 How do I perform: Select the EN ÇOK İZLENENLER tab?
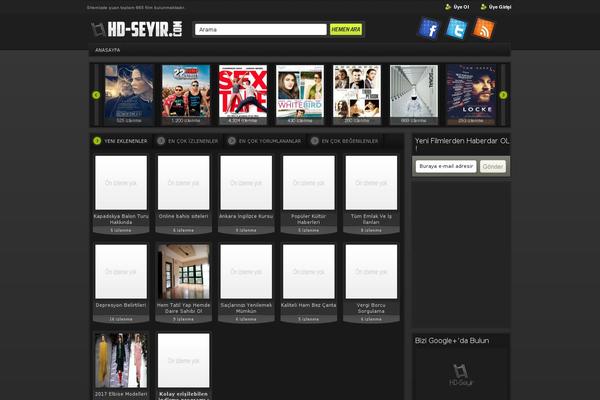coord(188,141)
